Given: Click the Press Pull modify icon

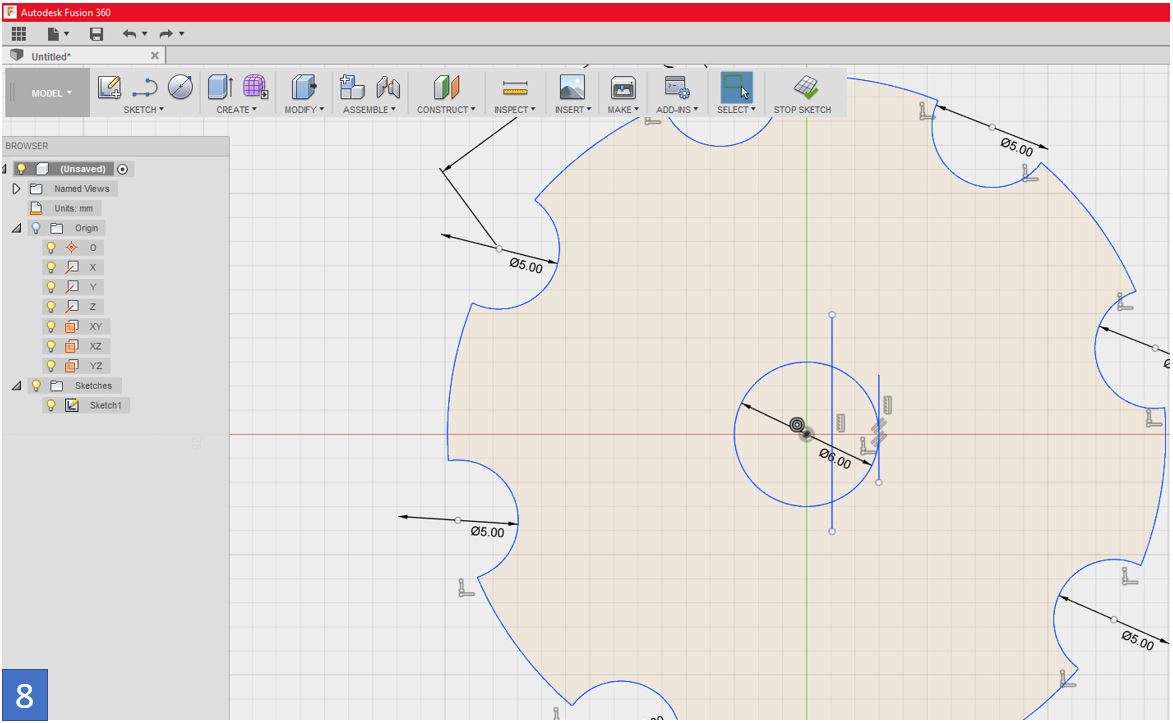Looking at the screenshot, I should pyautogui.click(x=304, y=88).
